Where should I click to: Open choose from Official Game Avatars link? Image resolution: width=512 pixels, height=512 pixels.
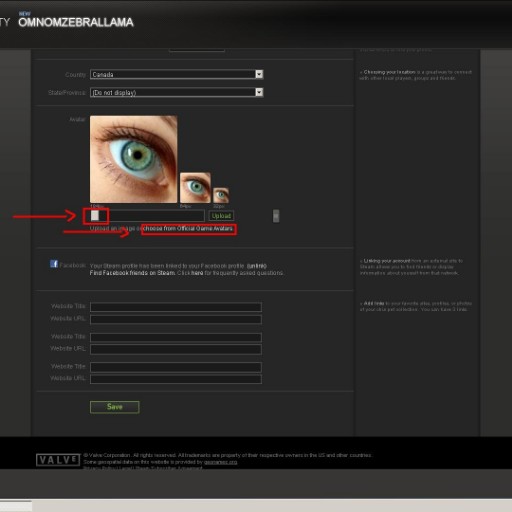click(x=188, y=229)
